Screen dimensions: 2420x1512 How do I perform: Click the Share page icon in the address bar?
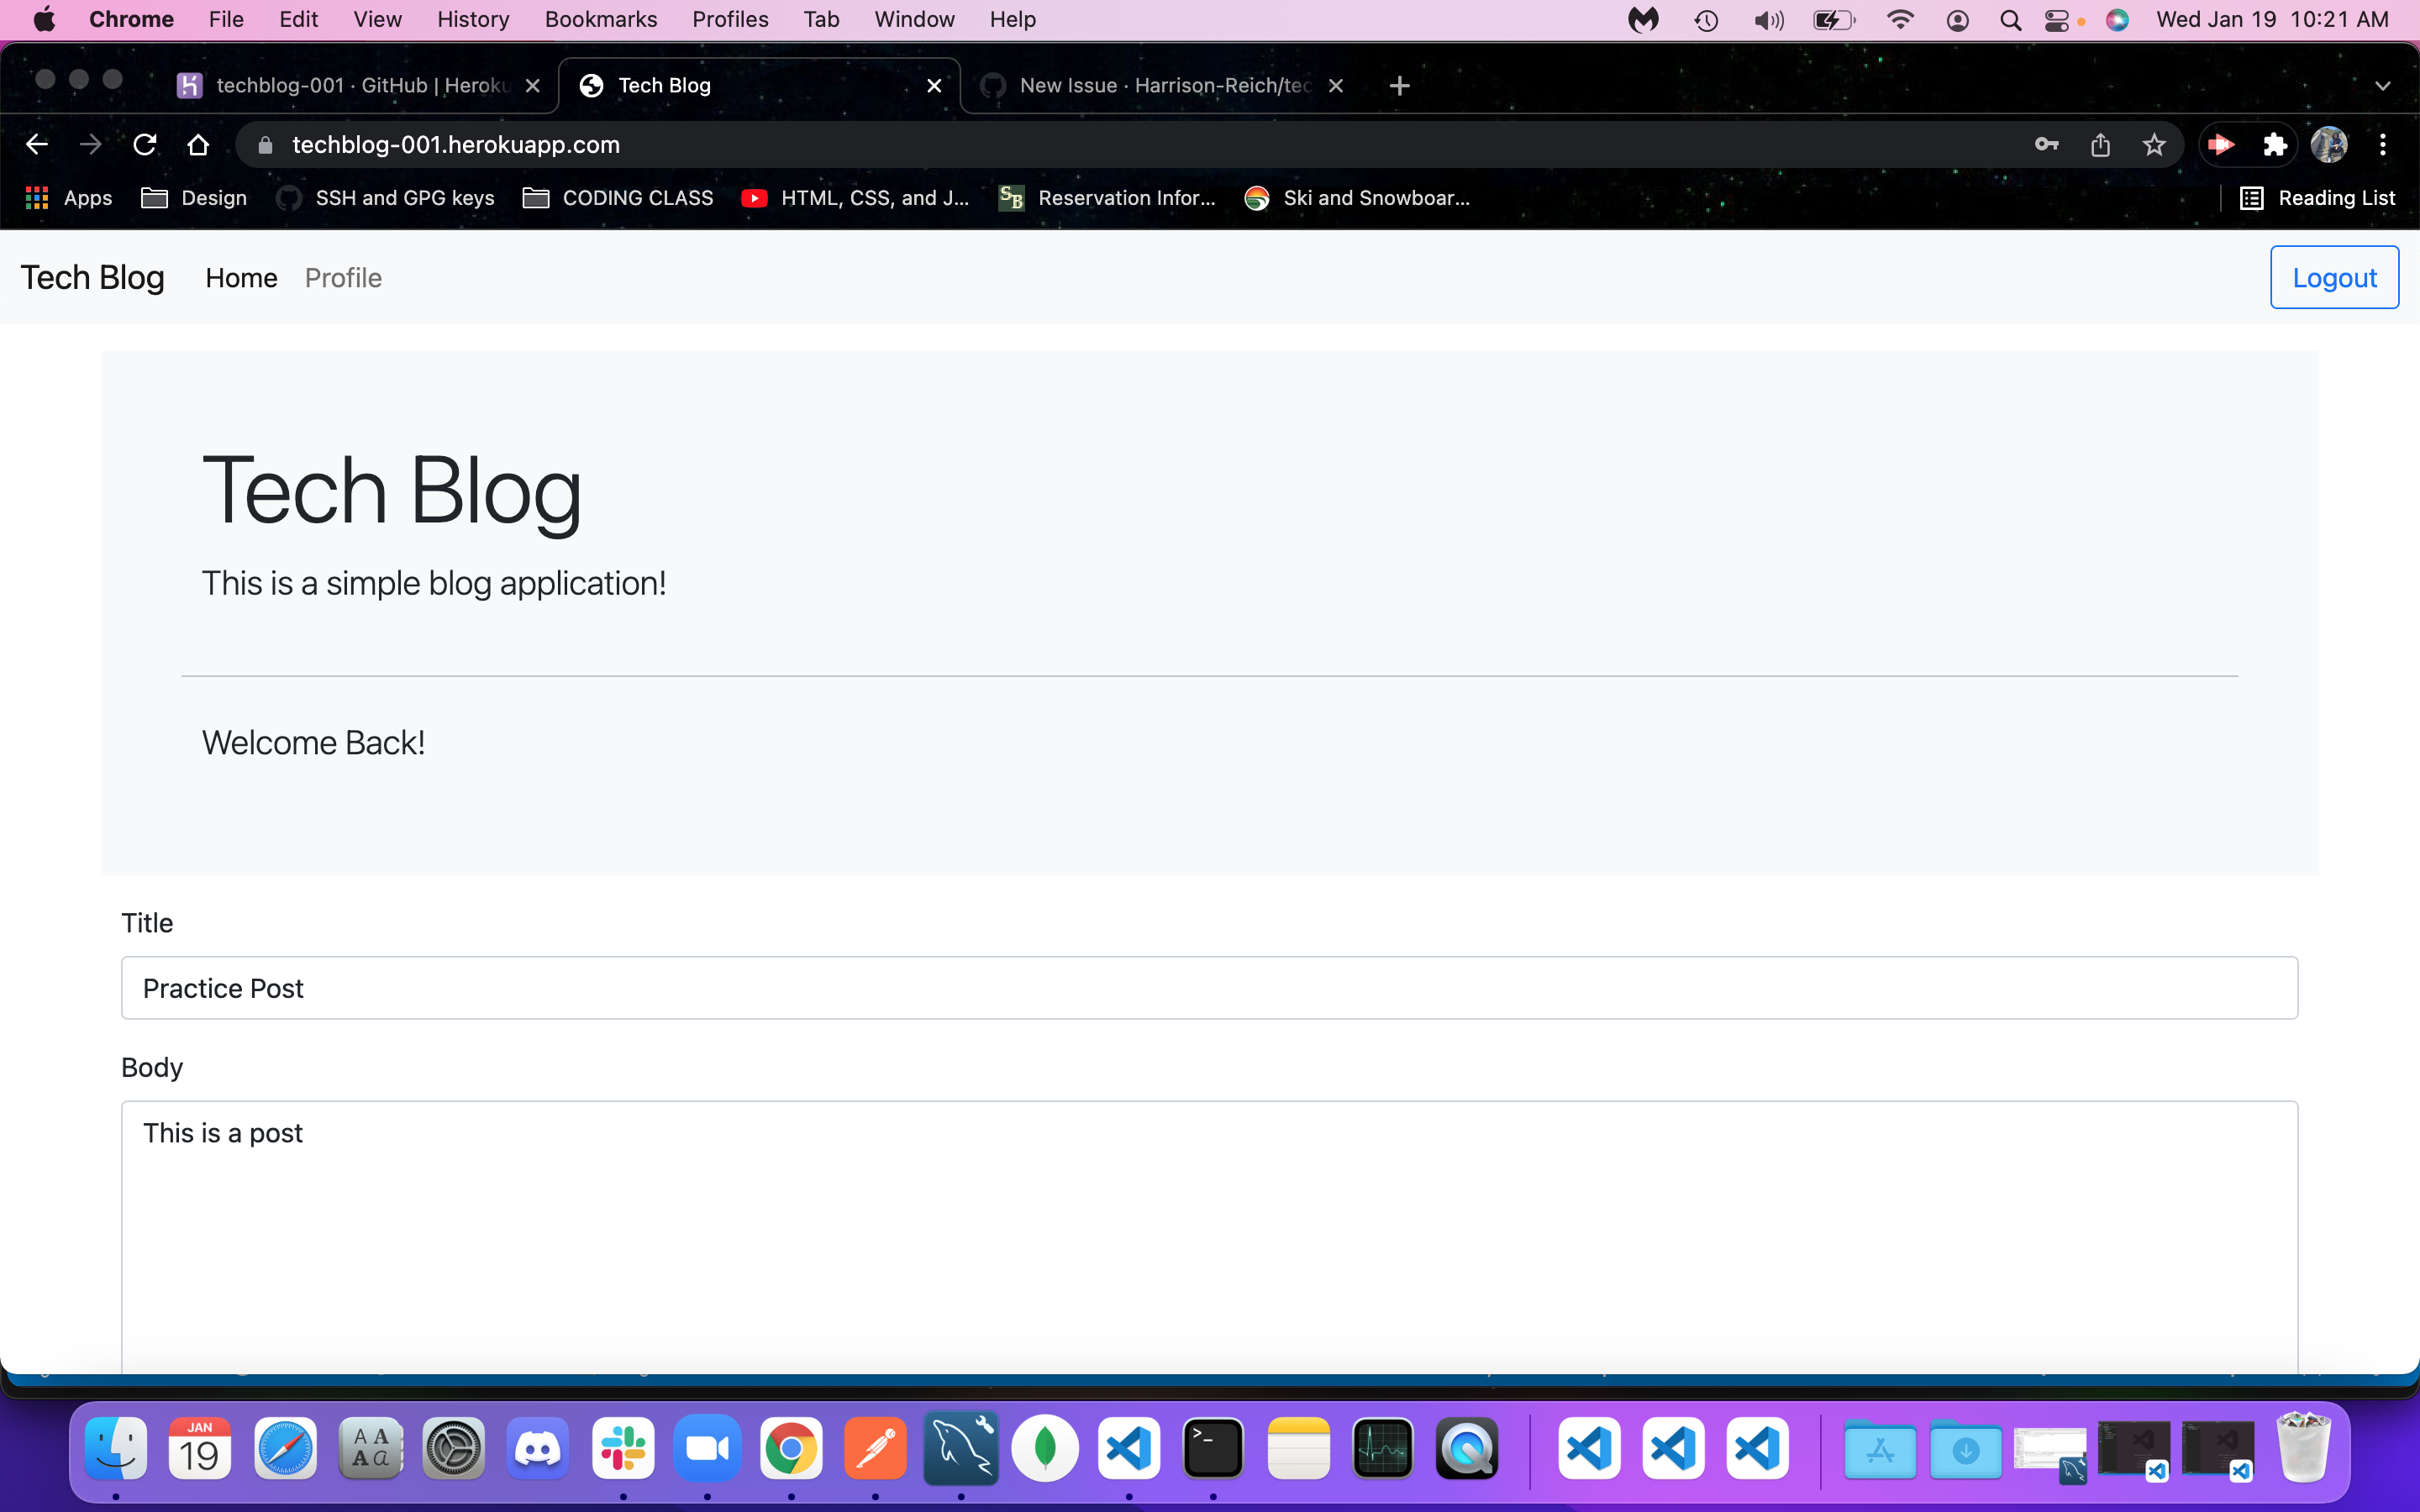(2100, 145)
